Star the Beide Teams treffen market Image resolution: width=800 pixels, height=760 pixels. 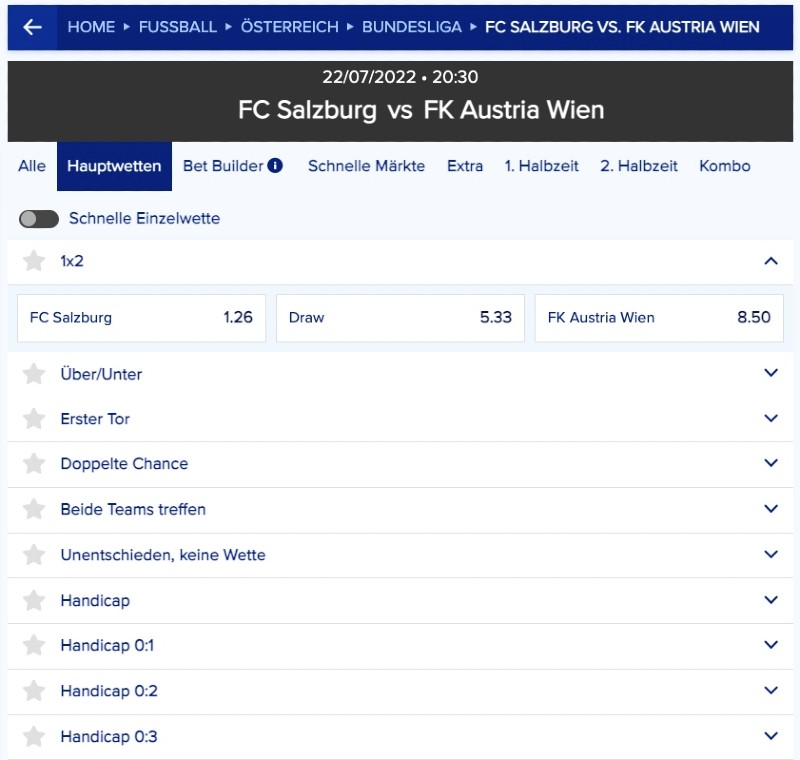coord(34,509)
